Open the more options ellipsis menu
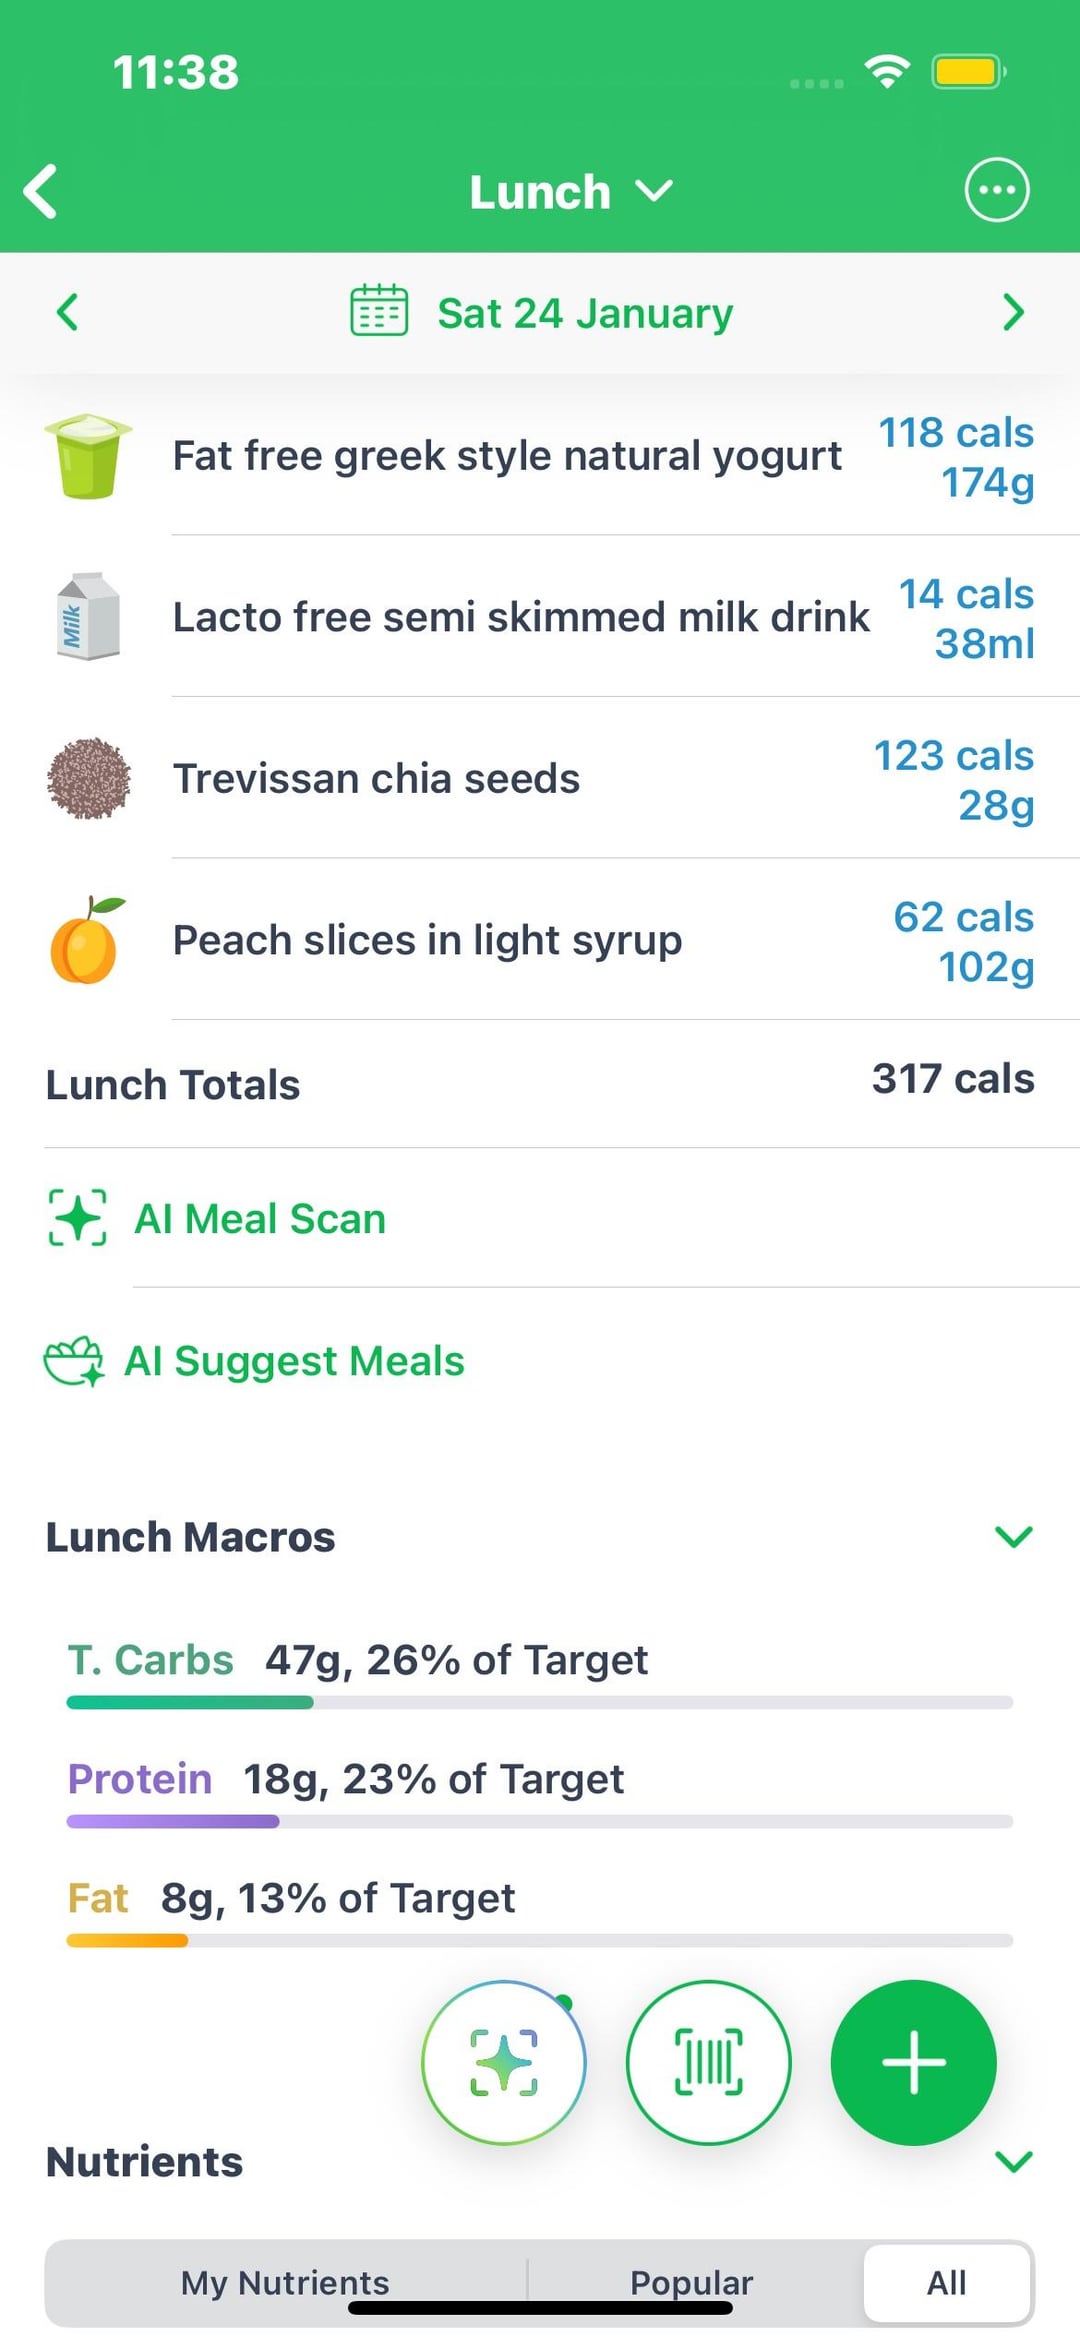Screen dimensions: 1080x2337 pos(996,190)
